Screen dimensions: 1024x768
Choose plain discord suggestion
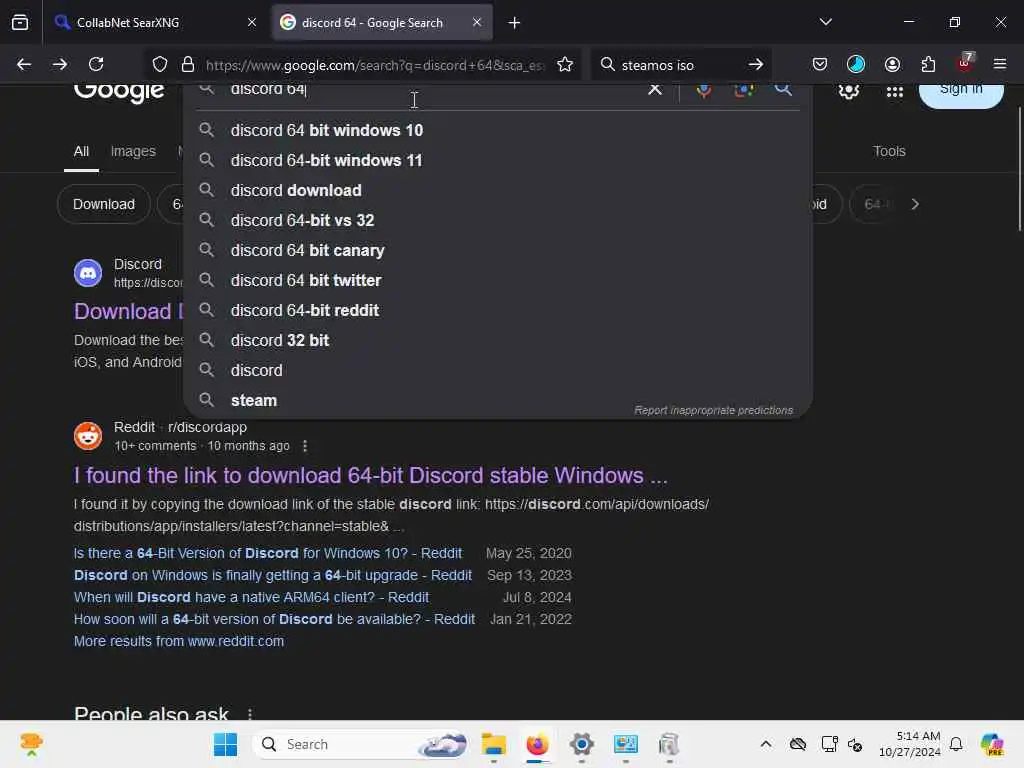click(x=498, y=370)
